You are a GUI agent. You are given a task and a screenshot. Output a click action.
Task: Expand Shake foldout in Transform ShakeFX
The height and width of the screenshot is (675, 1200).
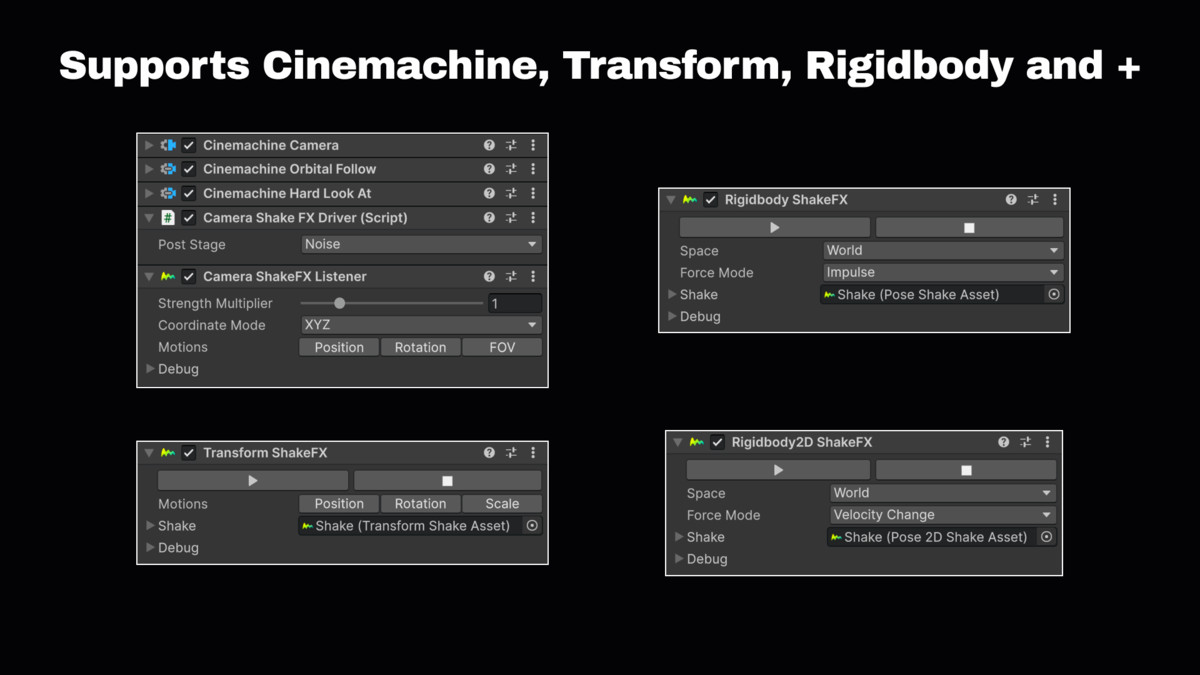pyautogui.click(x=150, y=525)
